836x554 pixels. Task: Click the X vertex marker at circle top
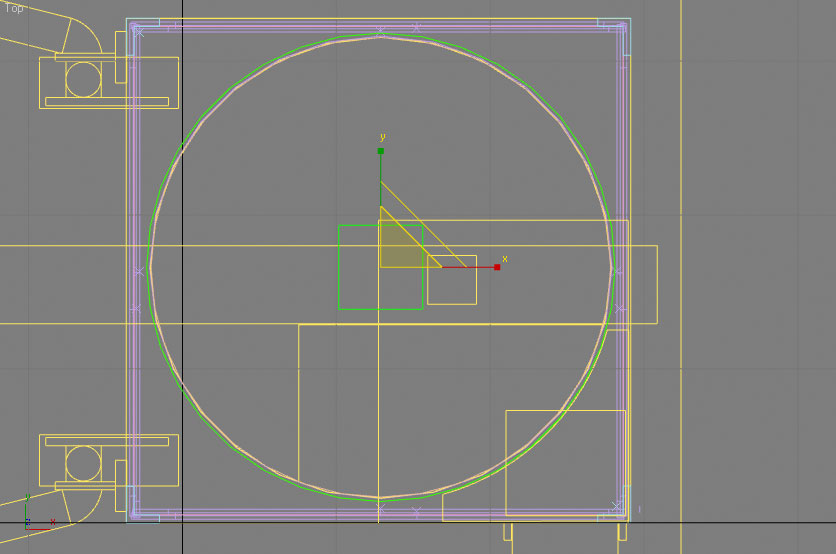coord(380,34)
